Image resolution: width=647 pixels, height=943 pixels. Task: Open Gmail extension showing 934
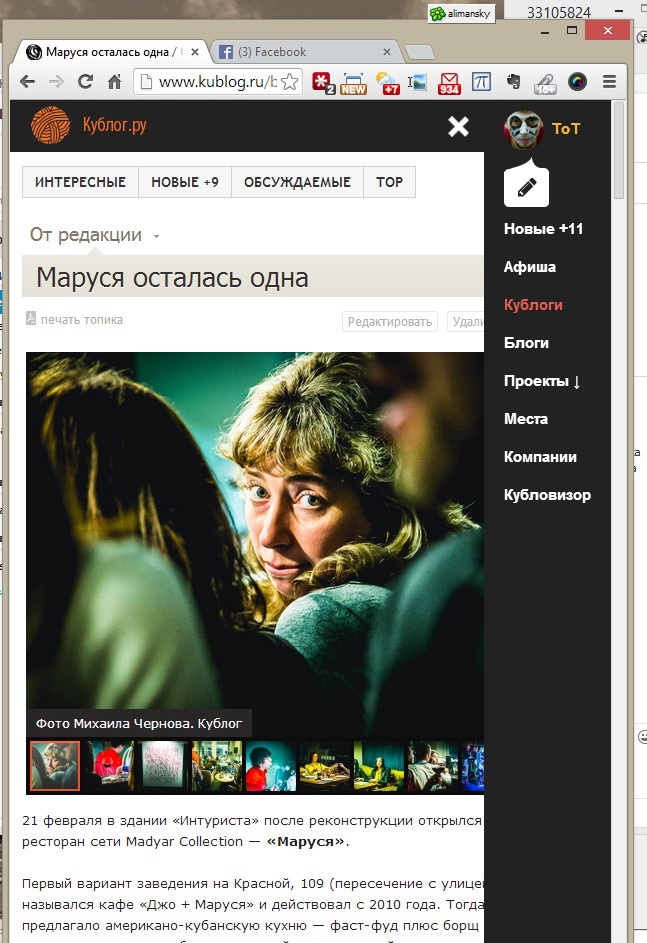point(449,83)
